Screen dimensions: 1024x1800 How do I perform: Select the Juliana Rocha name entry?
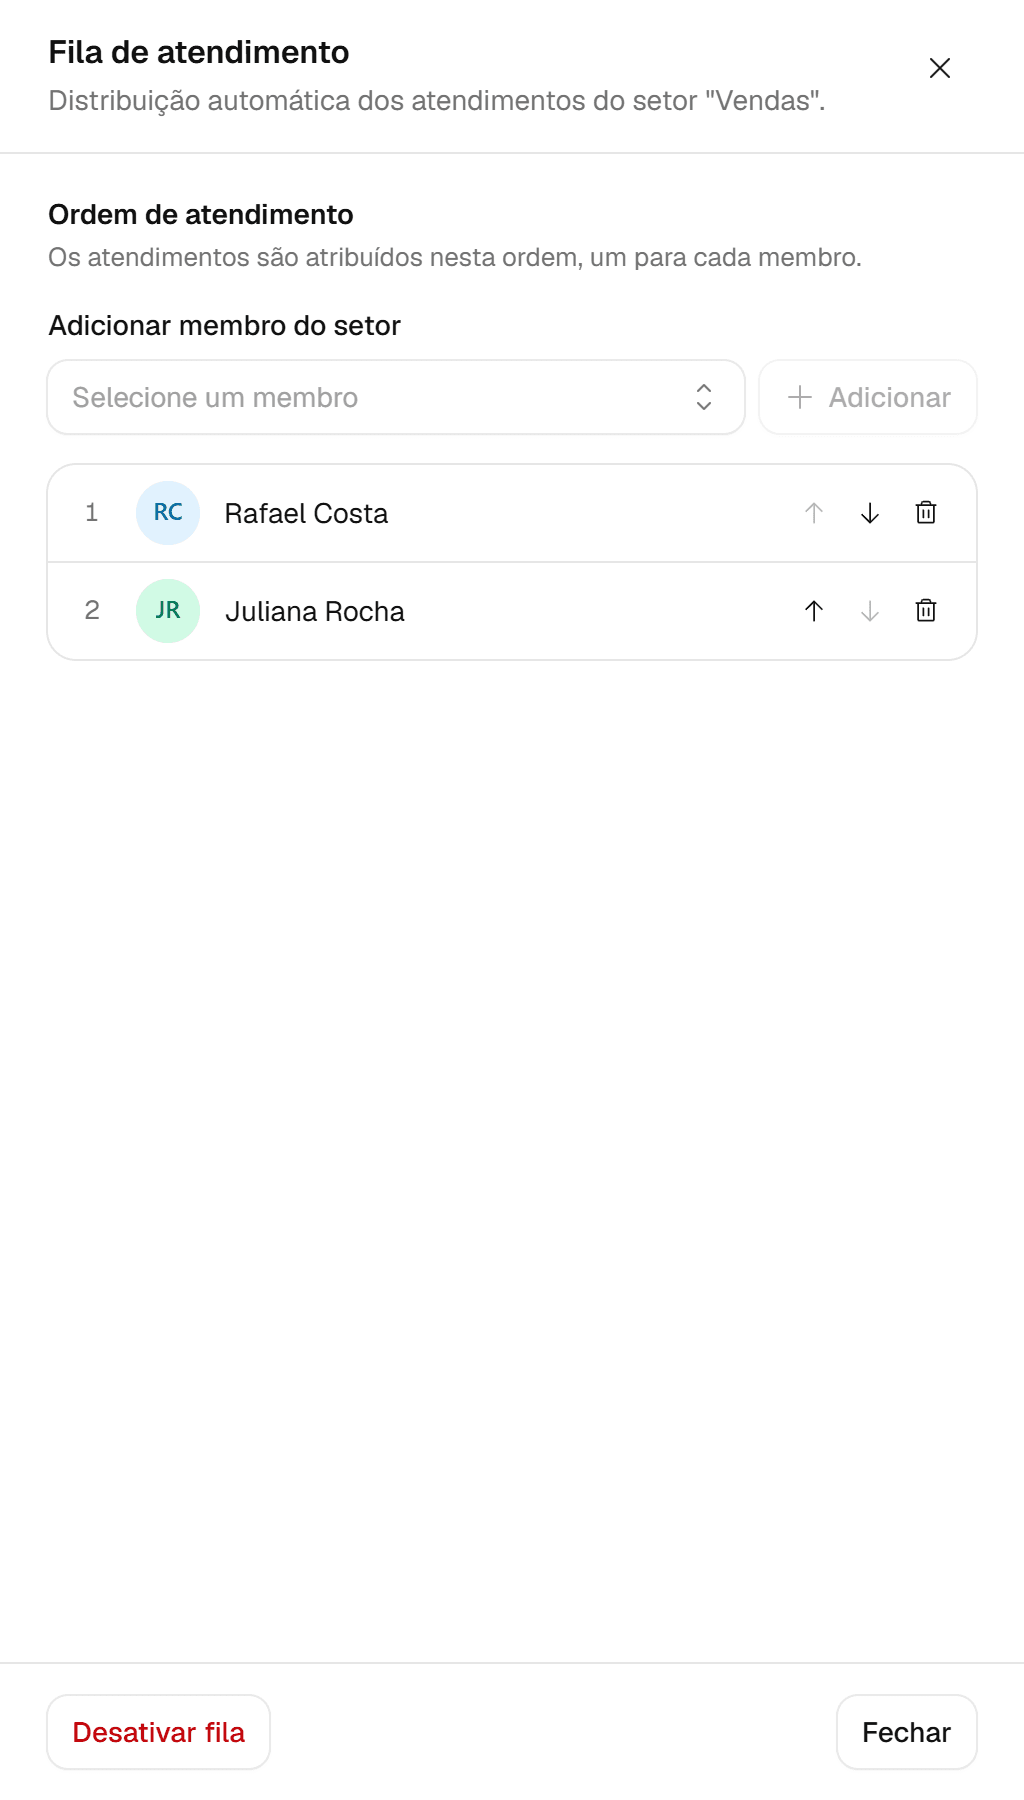pos(315,611)
